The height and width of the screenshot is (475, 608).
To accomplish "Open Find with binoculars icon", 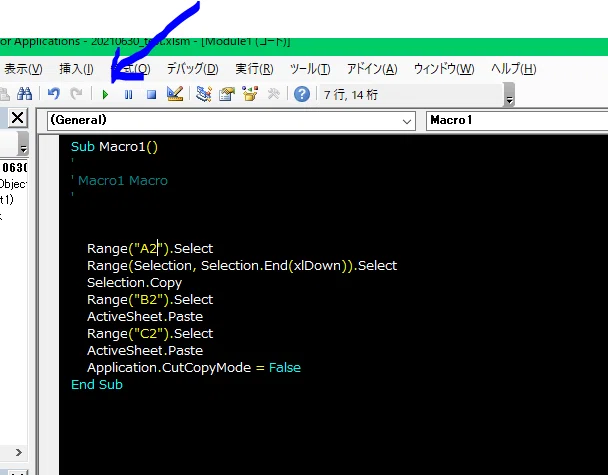I will (25, 94).
